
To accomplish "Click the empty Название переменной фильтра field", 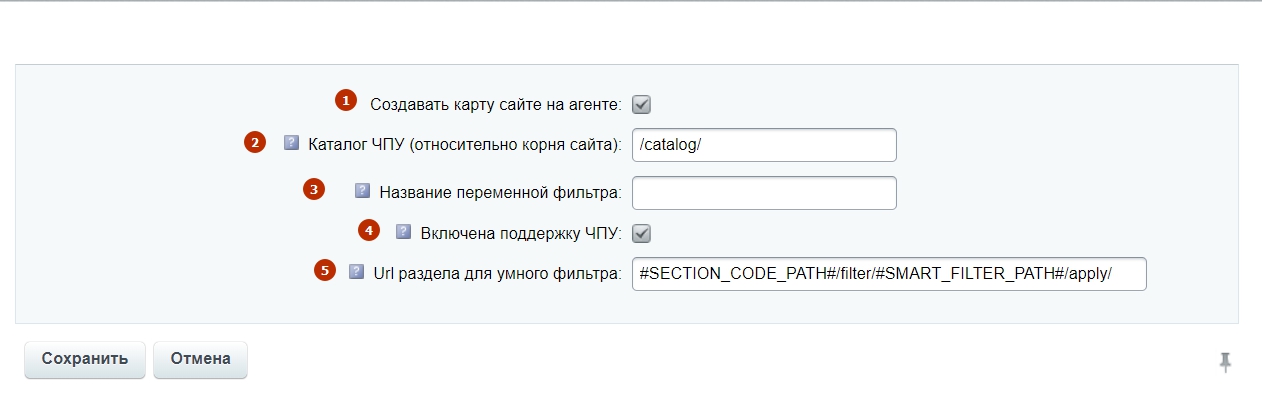I will click(x=764, y=193).
